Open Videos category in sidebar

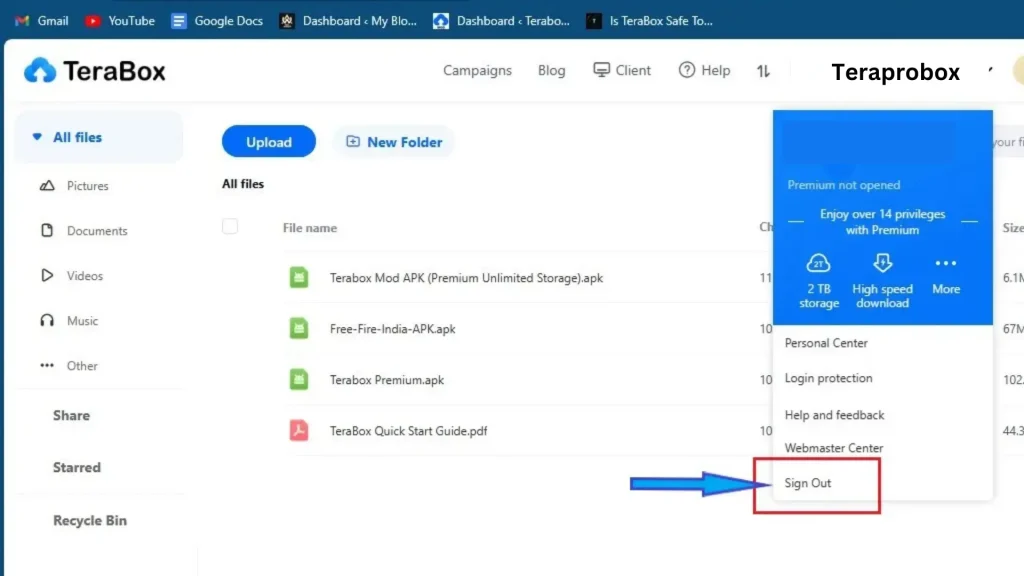(84, 276)
